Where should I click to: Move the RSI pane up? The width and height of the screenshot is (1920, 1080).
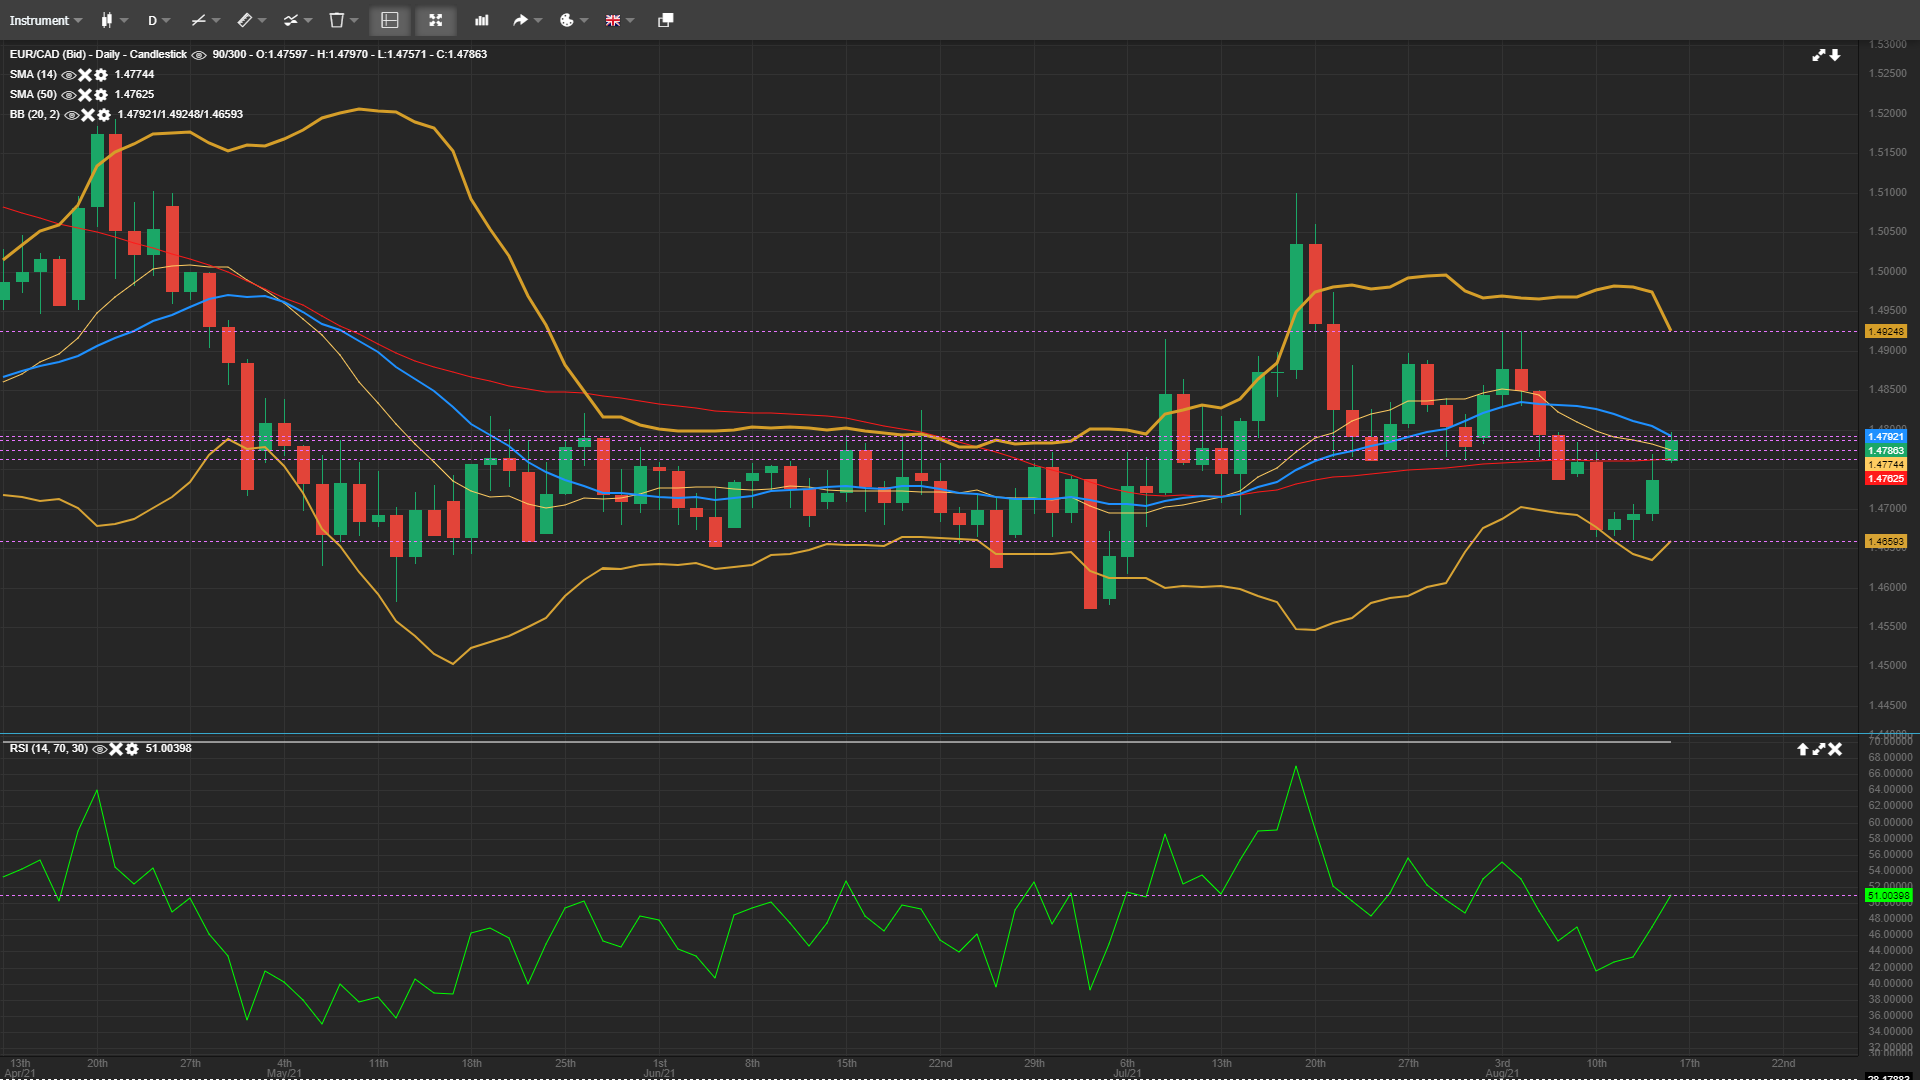coord(1803,749)
